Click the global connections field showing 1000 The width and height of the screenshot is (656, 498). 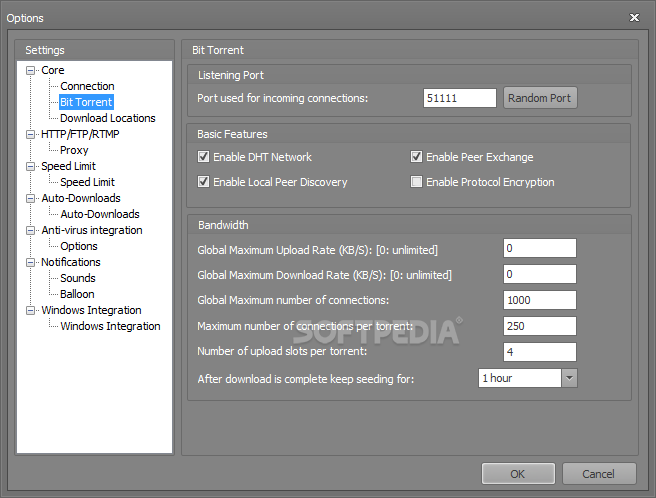539,300
